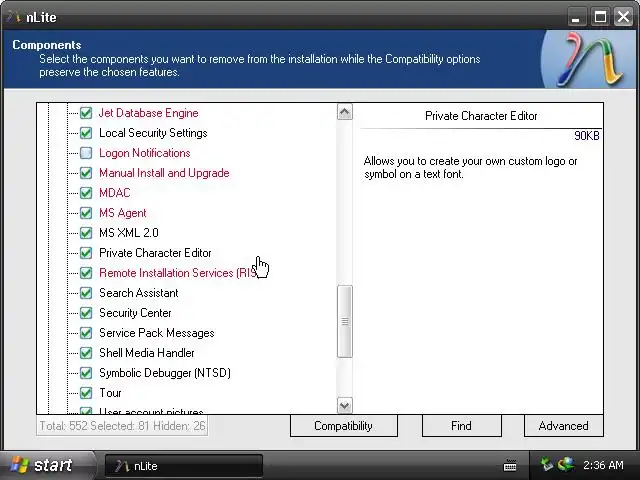Viewport: 640px width, 480px height.
Task: Uncheck the Service Pack Messages checkbox
Action: [x=86, y=333]
